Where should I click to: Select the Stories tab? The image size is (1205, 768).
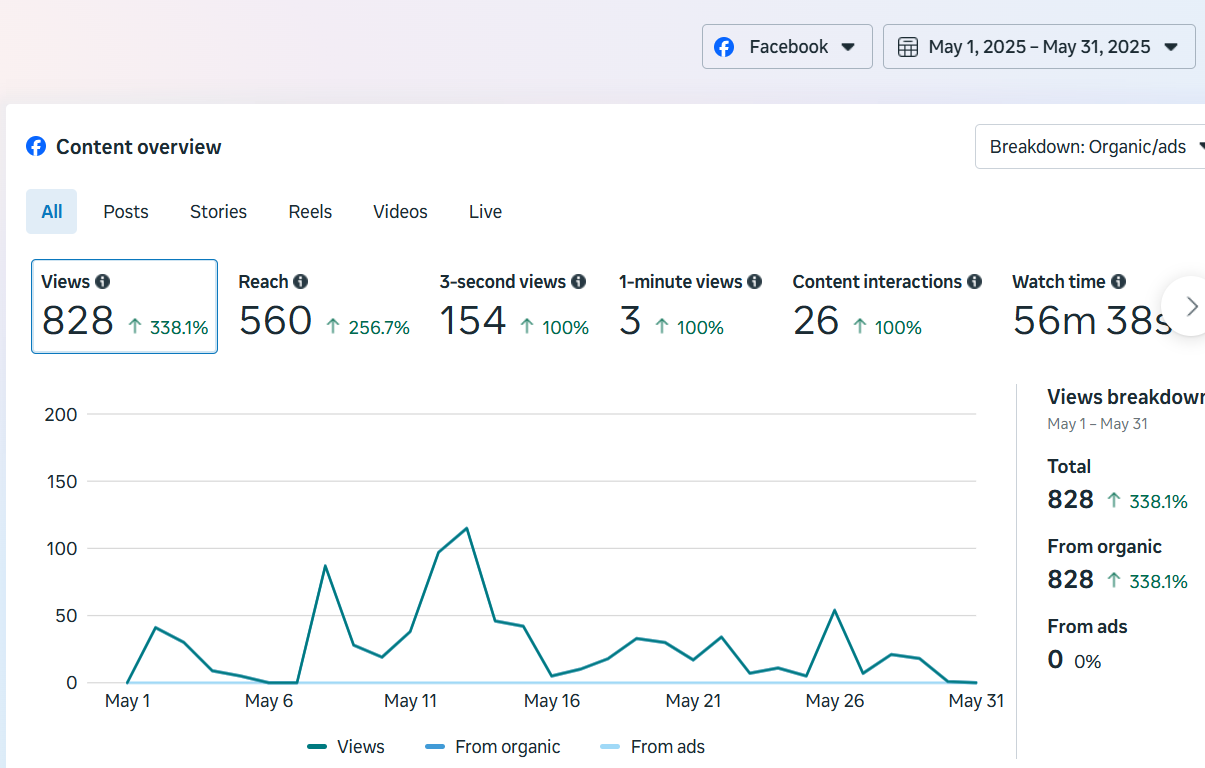click(218, 212)
